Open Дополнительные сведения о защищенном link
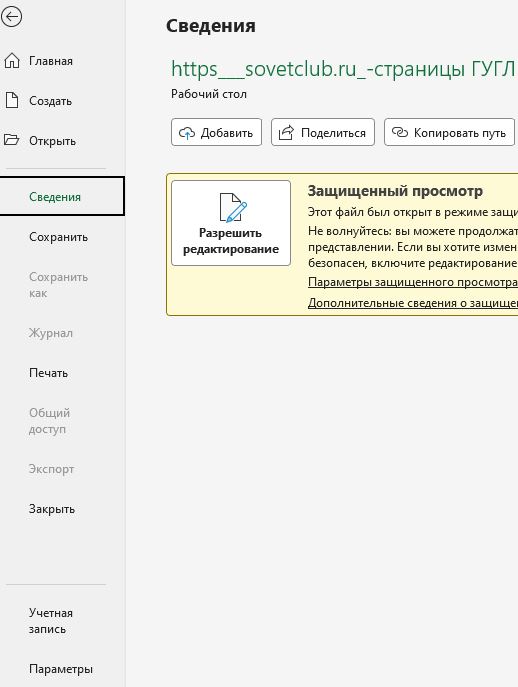The width and height of the screenshot is (518, 687). click(x=413, y=303)
